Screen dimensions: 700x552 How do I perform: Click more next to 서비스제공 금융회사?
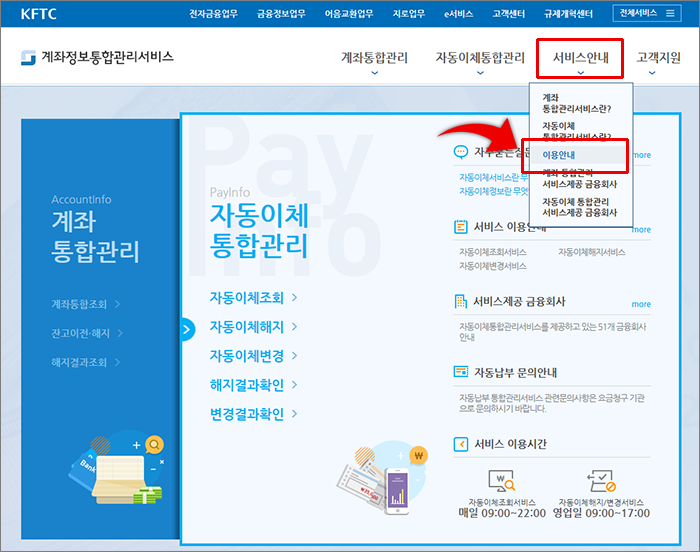(641, 304)
